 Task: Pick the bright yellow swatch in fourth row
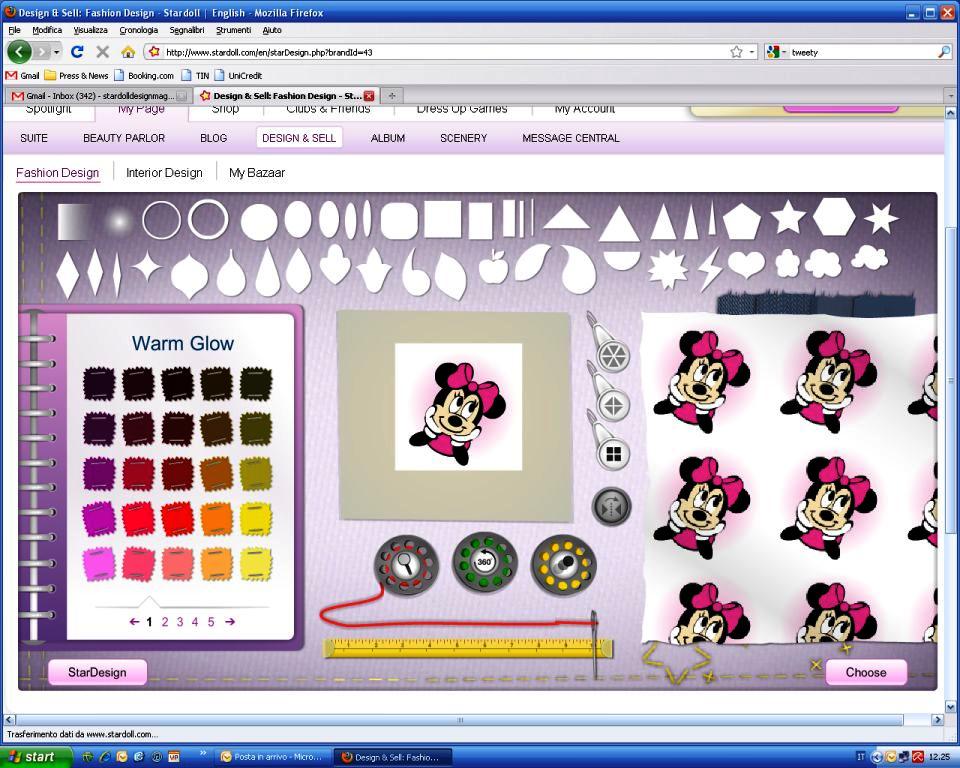tap(256, 519)
